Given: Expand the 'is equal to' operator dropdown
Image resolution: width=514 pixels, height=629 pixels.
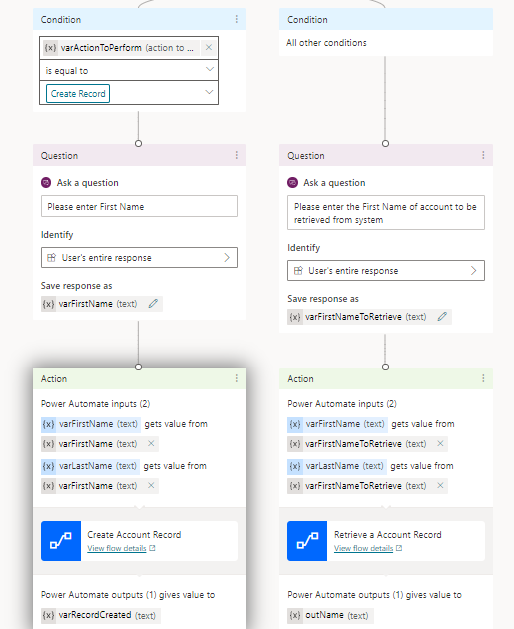Looking at the screenshot, I should pos(209,70).
